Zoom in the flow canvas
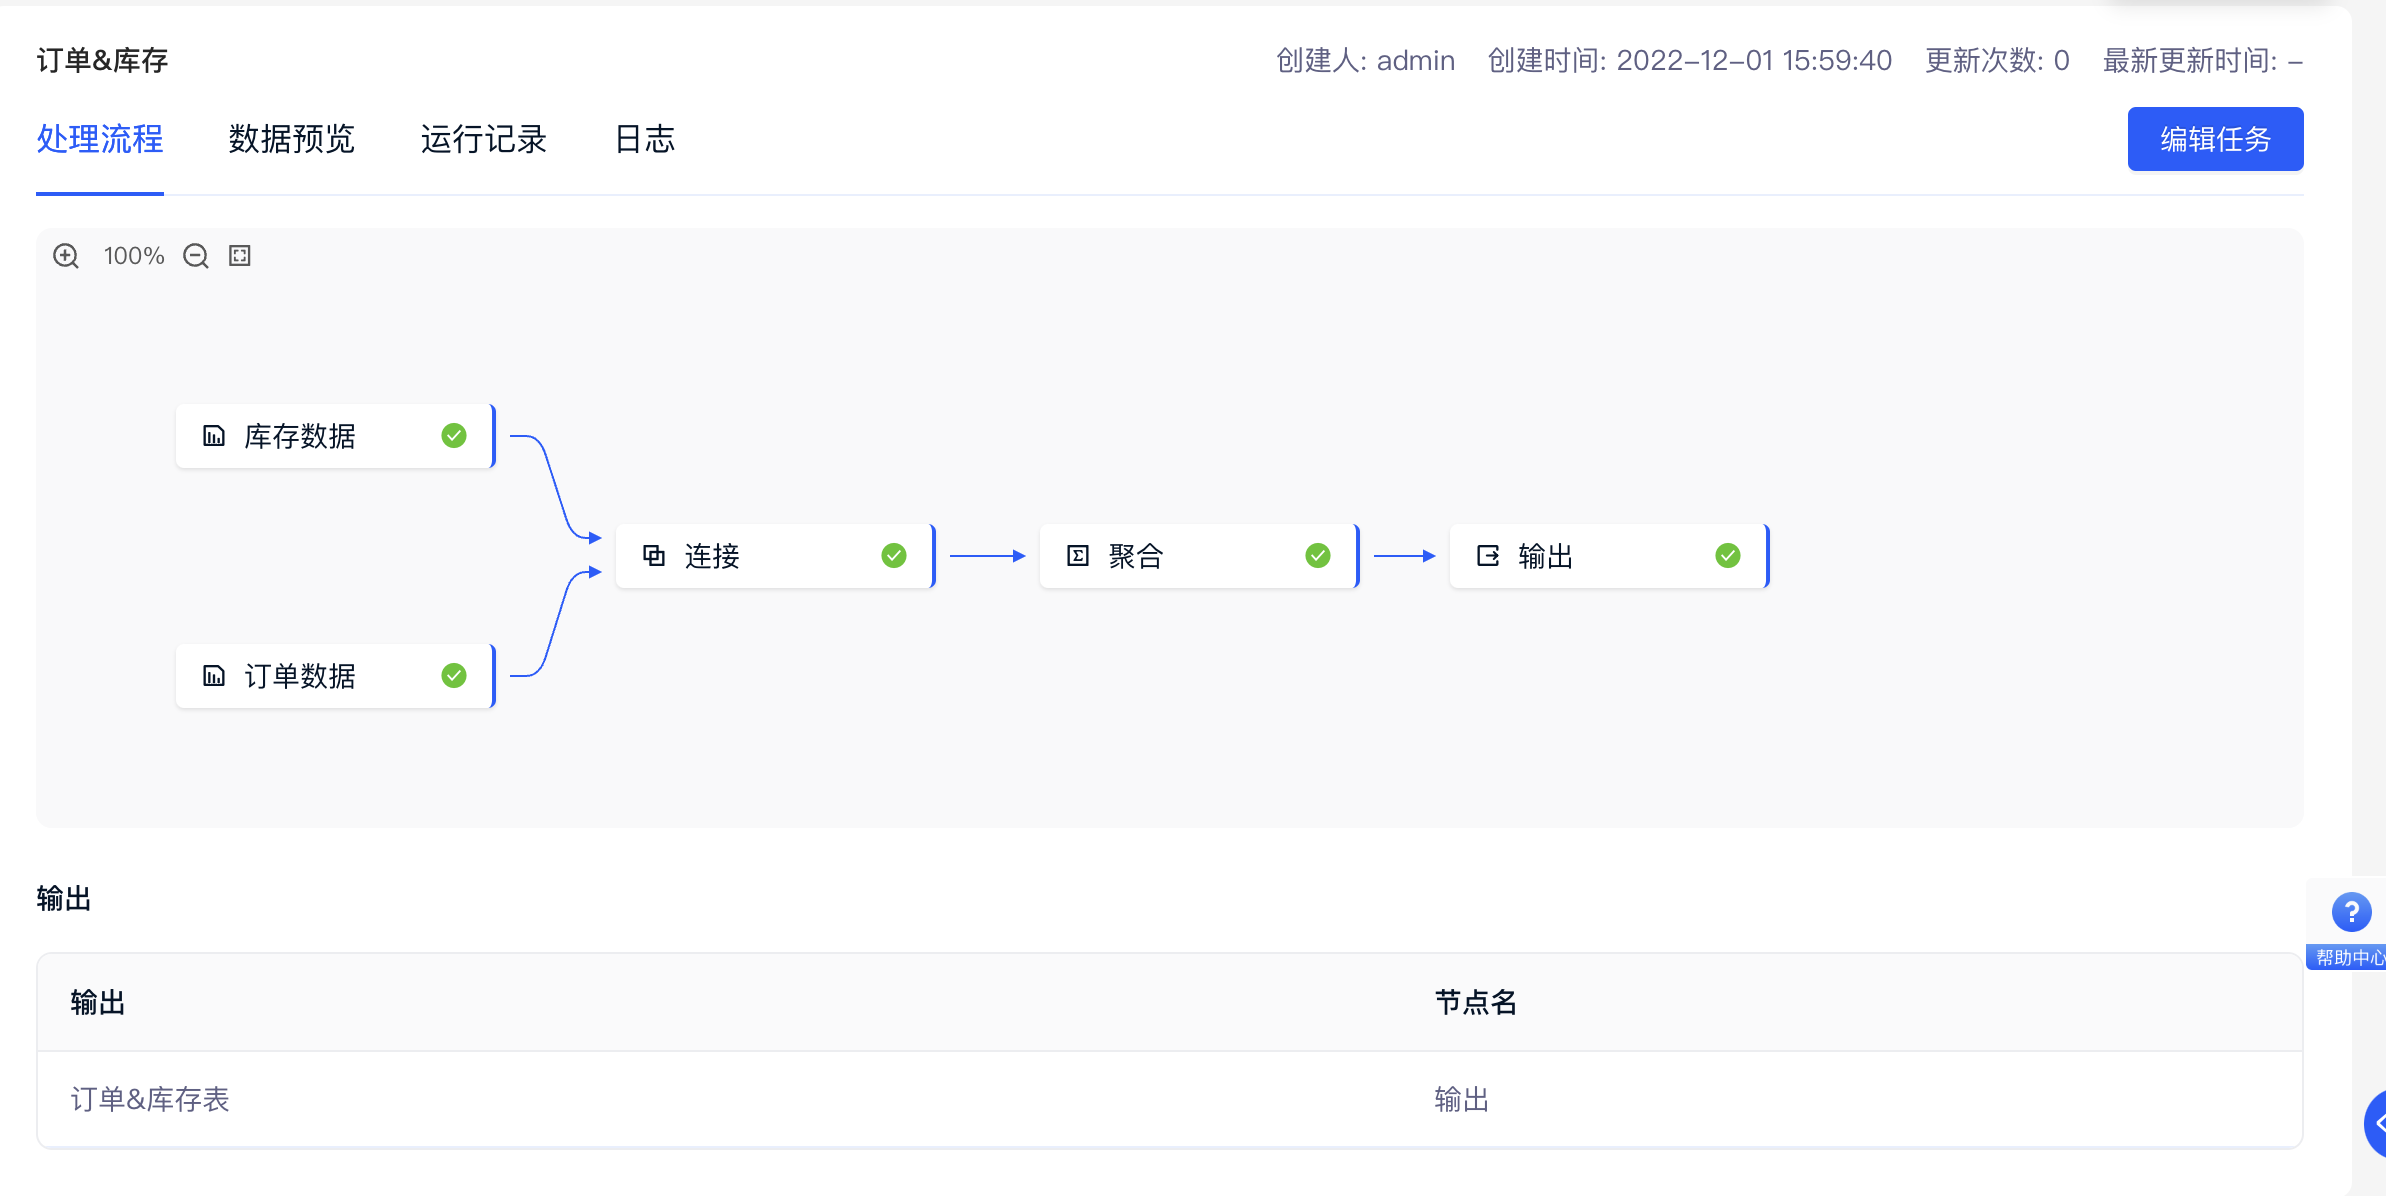This screenshot has width=2386, height=1196. click(x=66, y=256)
